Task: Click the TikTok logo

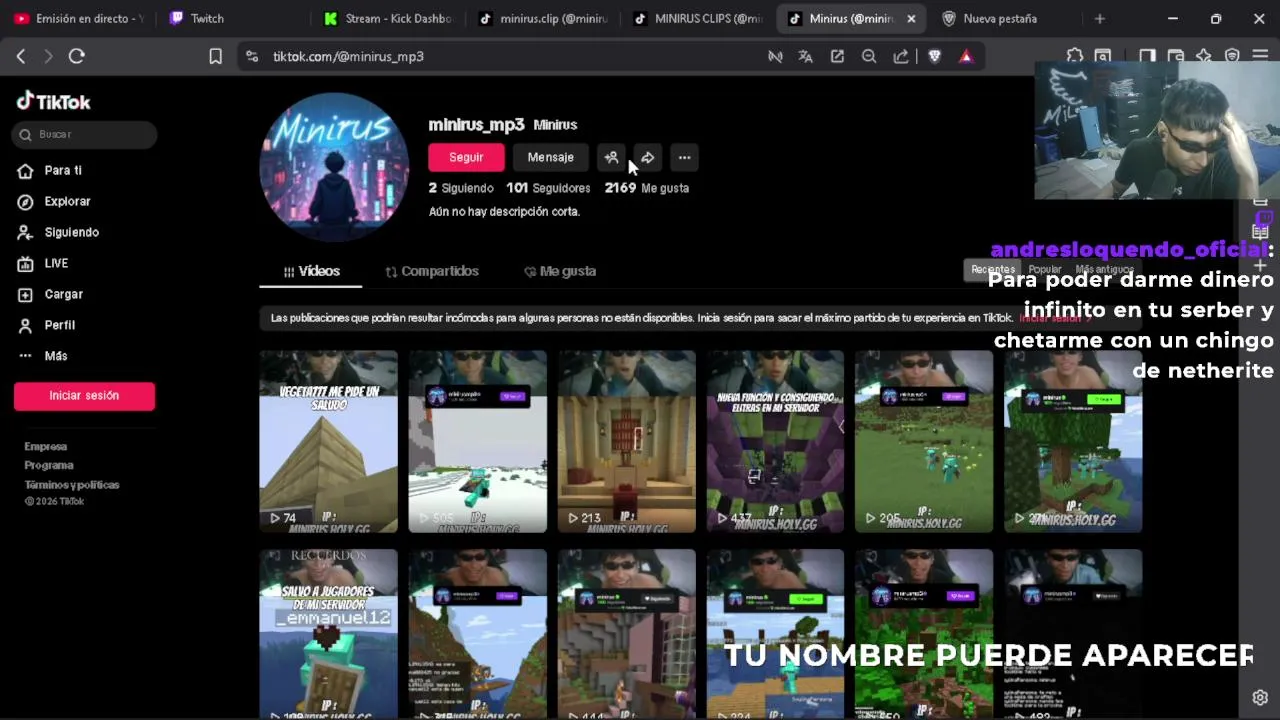Action: click(x=54, y=101)
